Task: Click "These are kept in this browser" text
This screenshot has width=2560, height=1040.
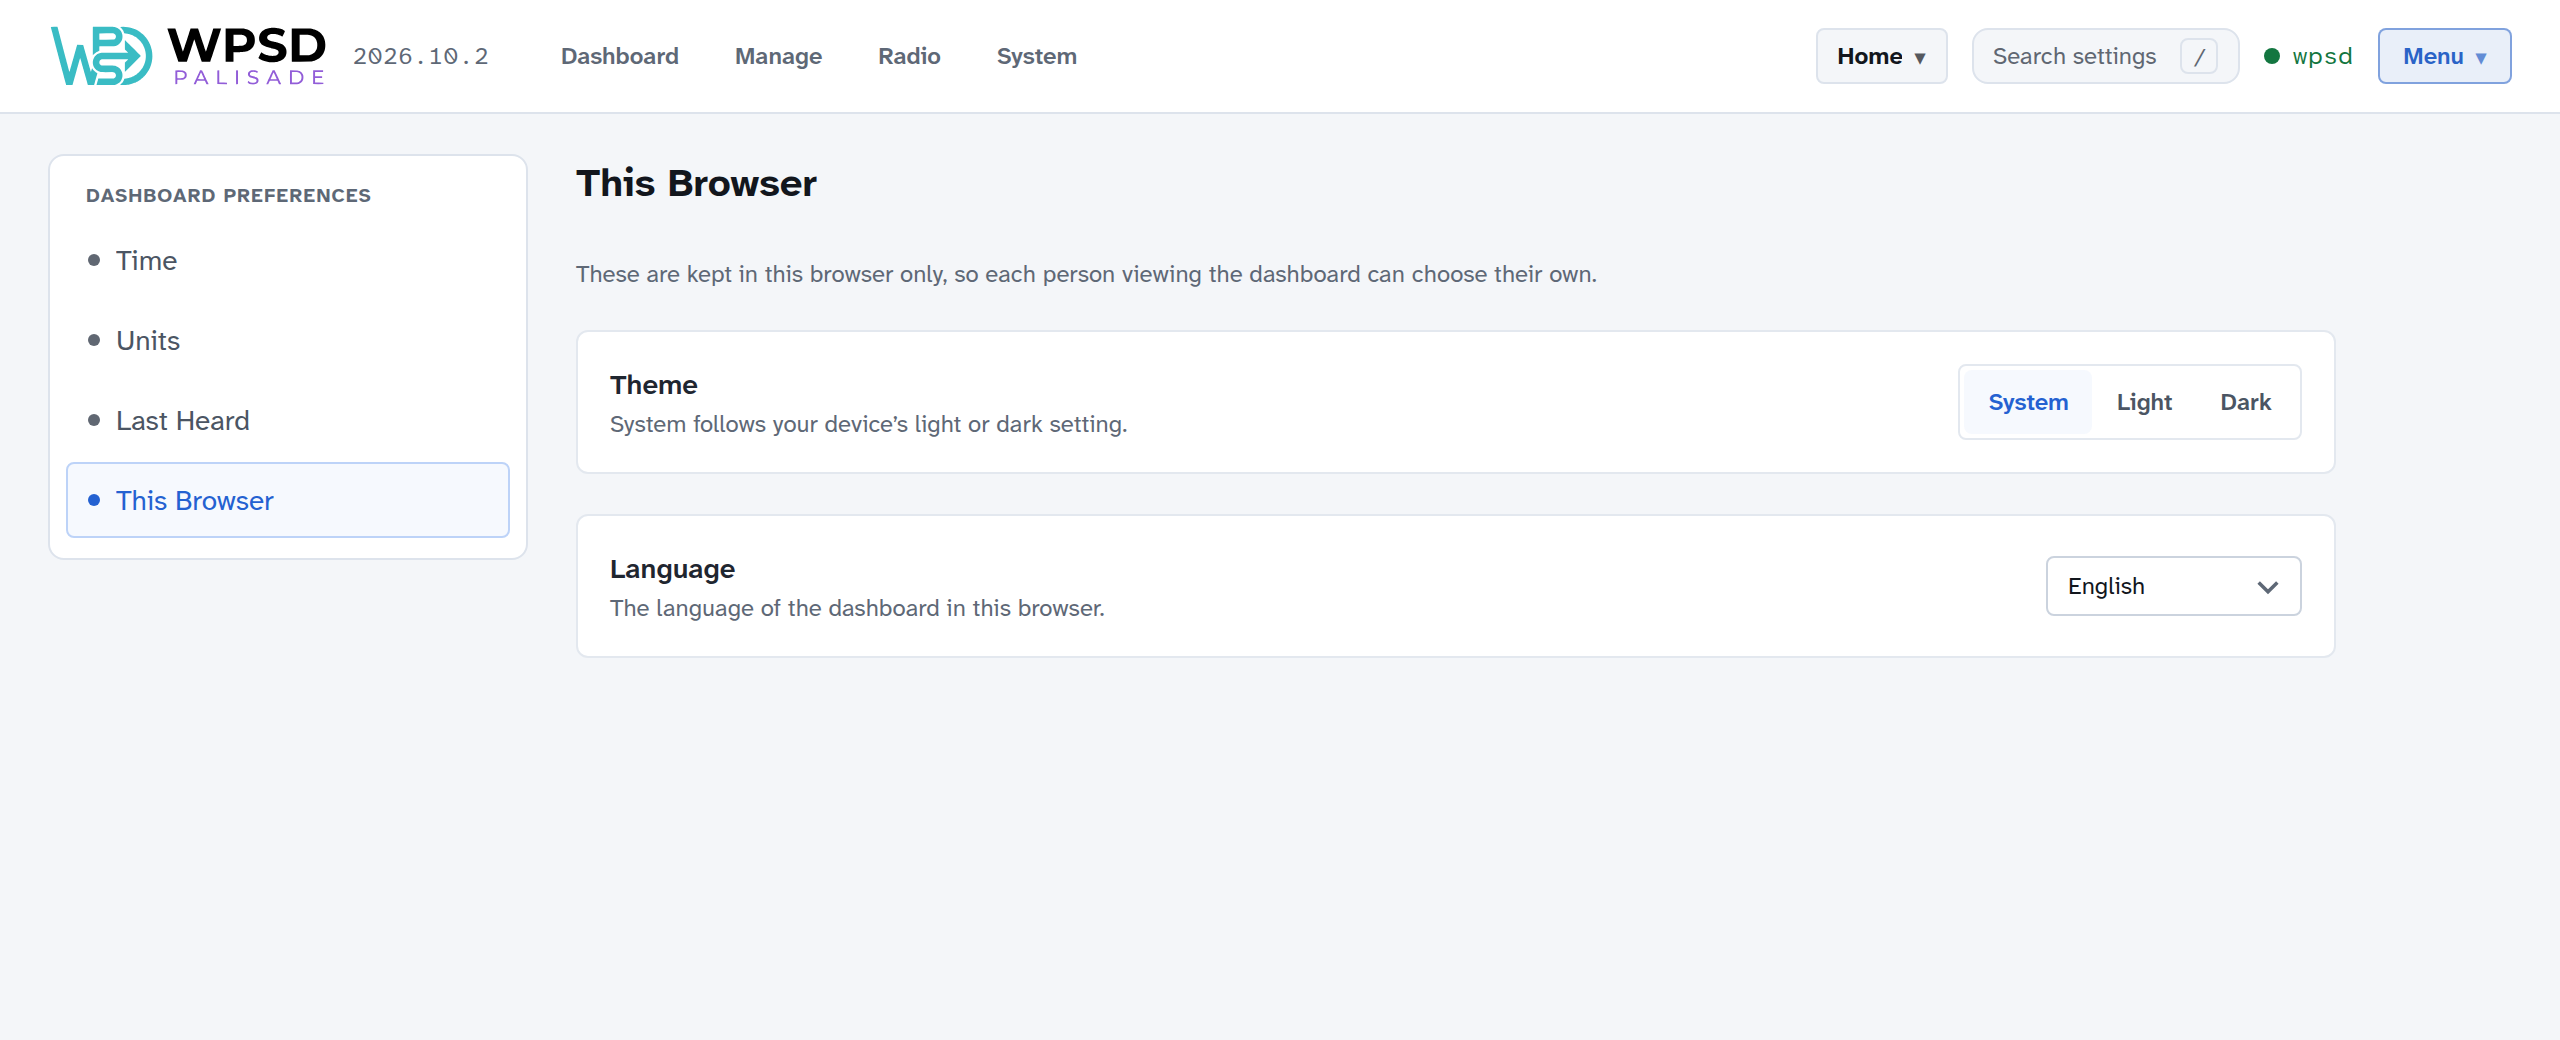Action: click(x=1086, y=274)
